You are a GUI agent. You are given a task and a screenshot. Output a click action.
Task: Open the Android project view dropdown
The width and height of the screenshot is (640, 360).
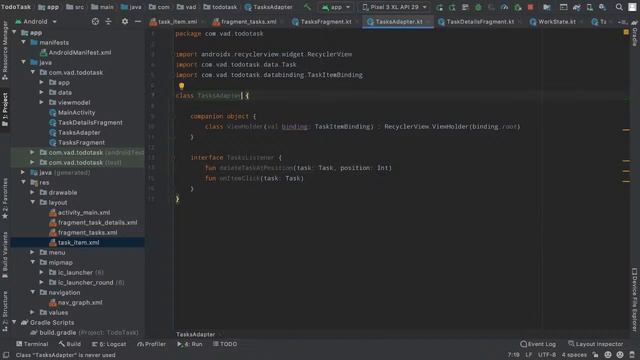pos(36,21)
